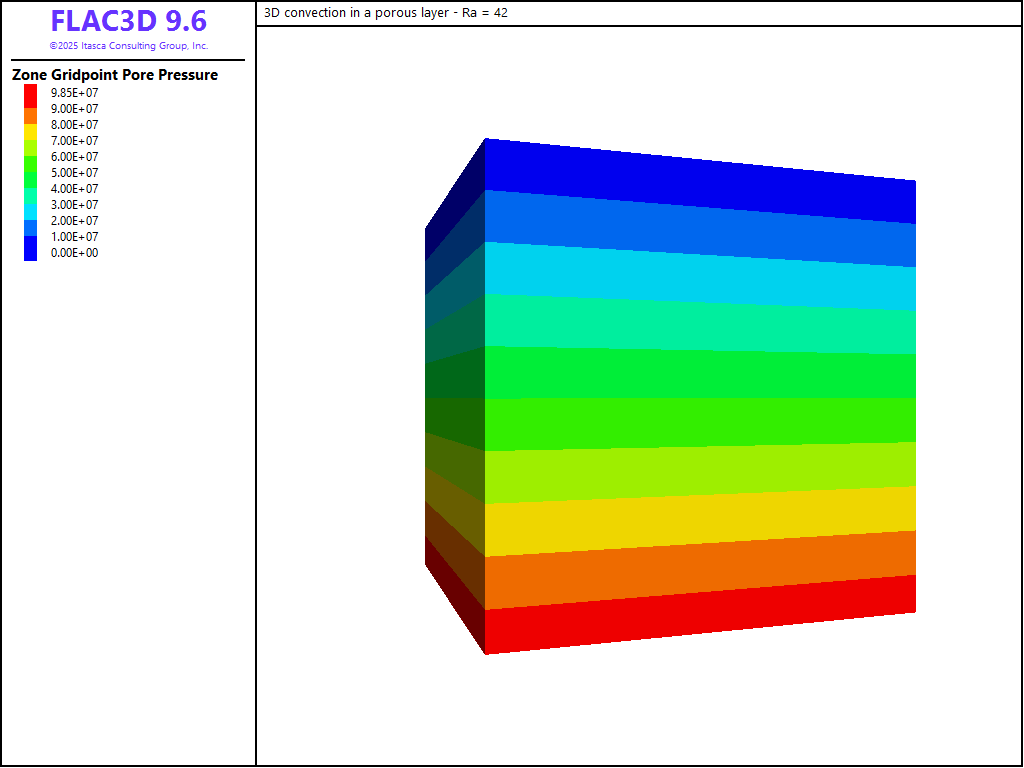Select the top blue band on cube front face
Image resolution: width=1024 pixels, height=768 pixels.
pos(700,180)
